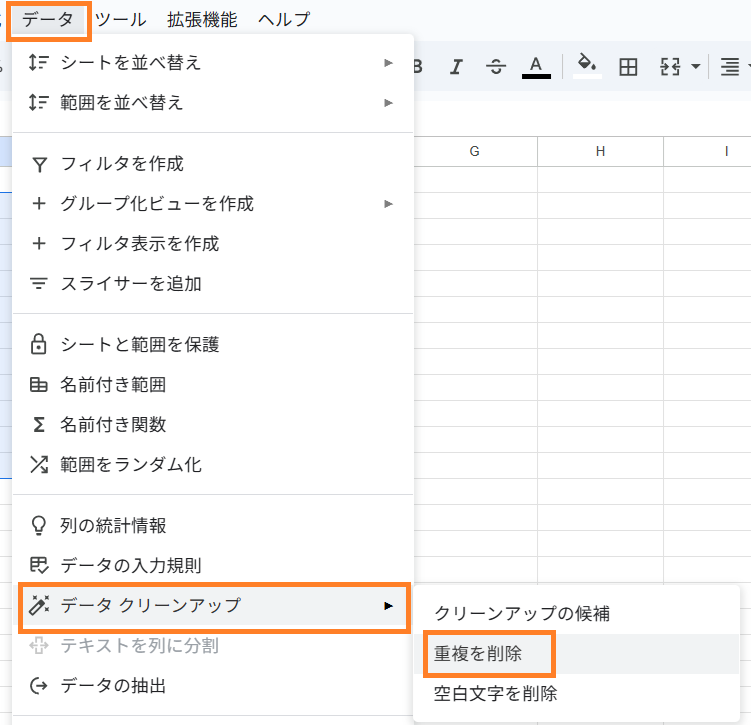The width and height of the screenshot is (751, 725).
Task: Expand 範囲を並べ替え submenu arrow
Action: pos(388,102)
